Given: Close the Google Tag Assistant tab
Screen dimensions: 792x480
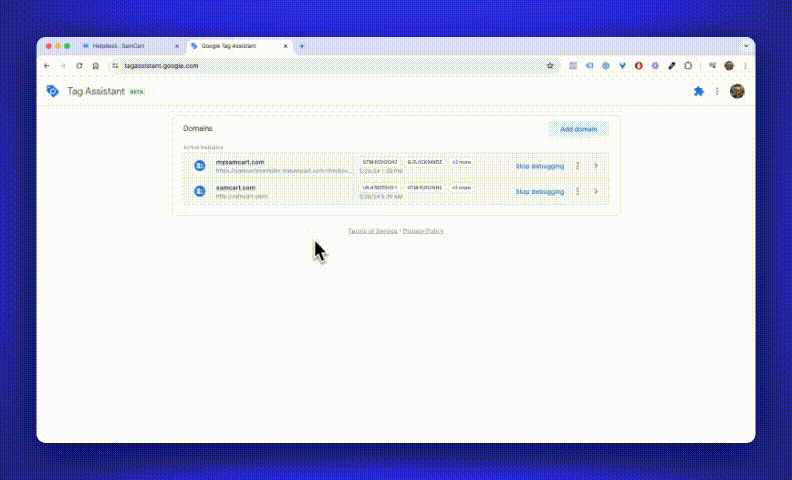Looking at the screenshot, I should tap(285, 46).
